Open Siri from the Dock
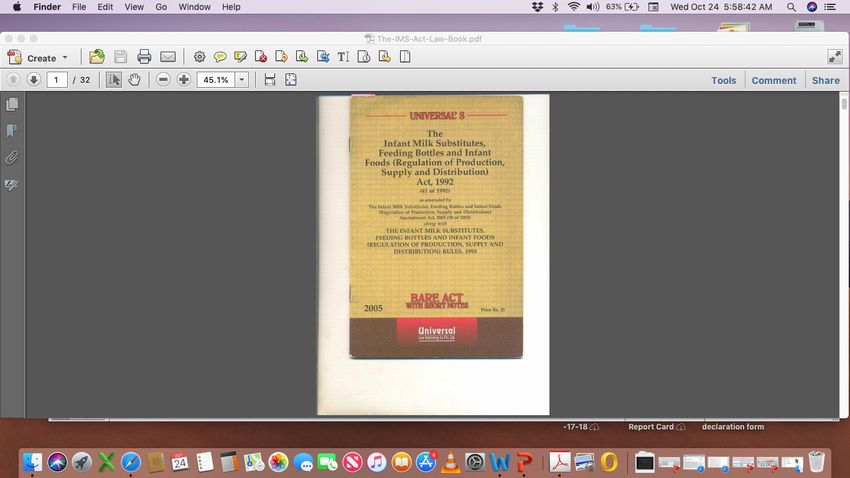 coord(57,462)
